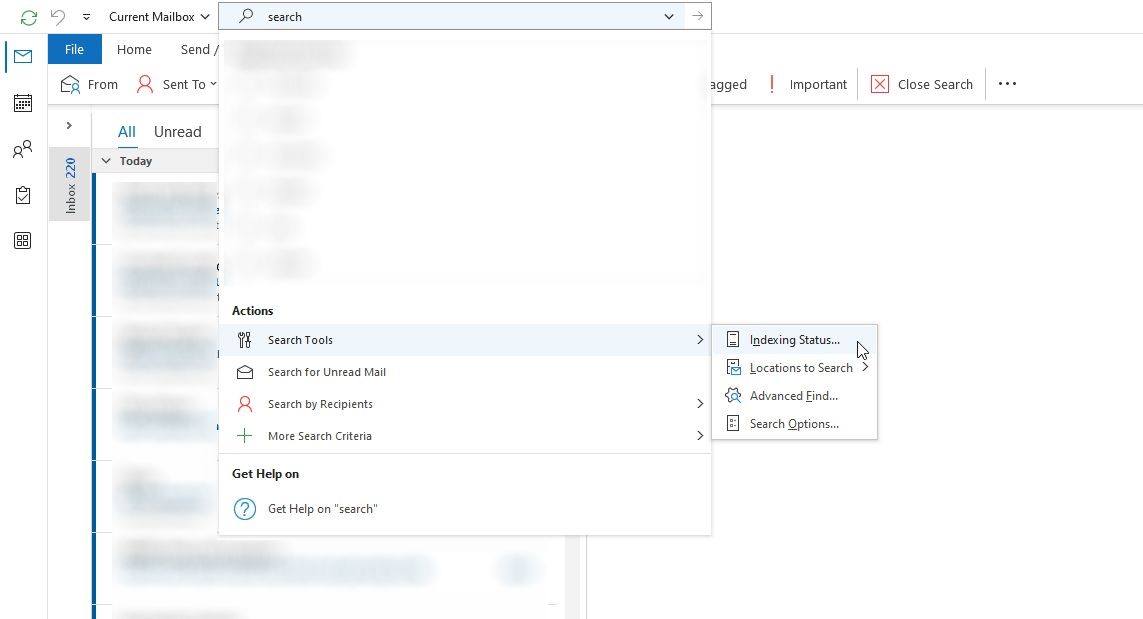The width and height of the screenshot is (1143, 619).
Task: Open the Mail view in the sidebar
Action: 22,57
